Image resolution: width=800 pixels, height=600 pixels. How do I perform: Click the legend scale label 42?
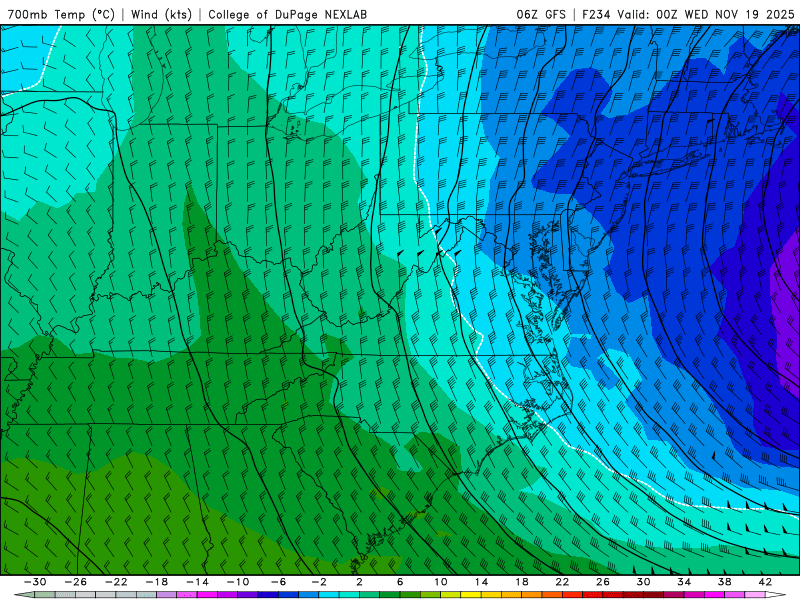pos(765,582)
